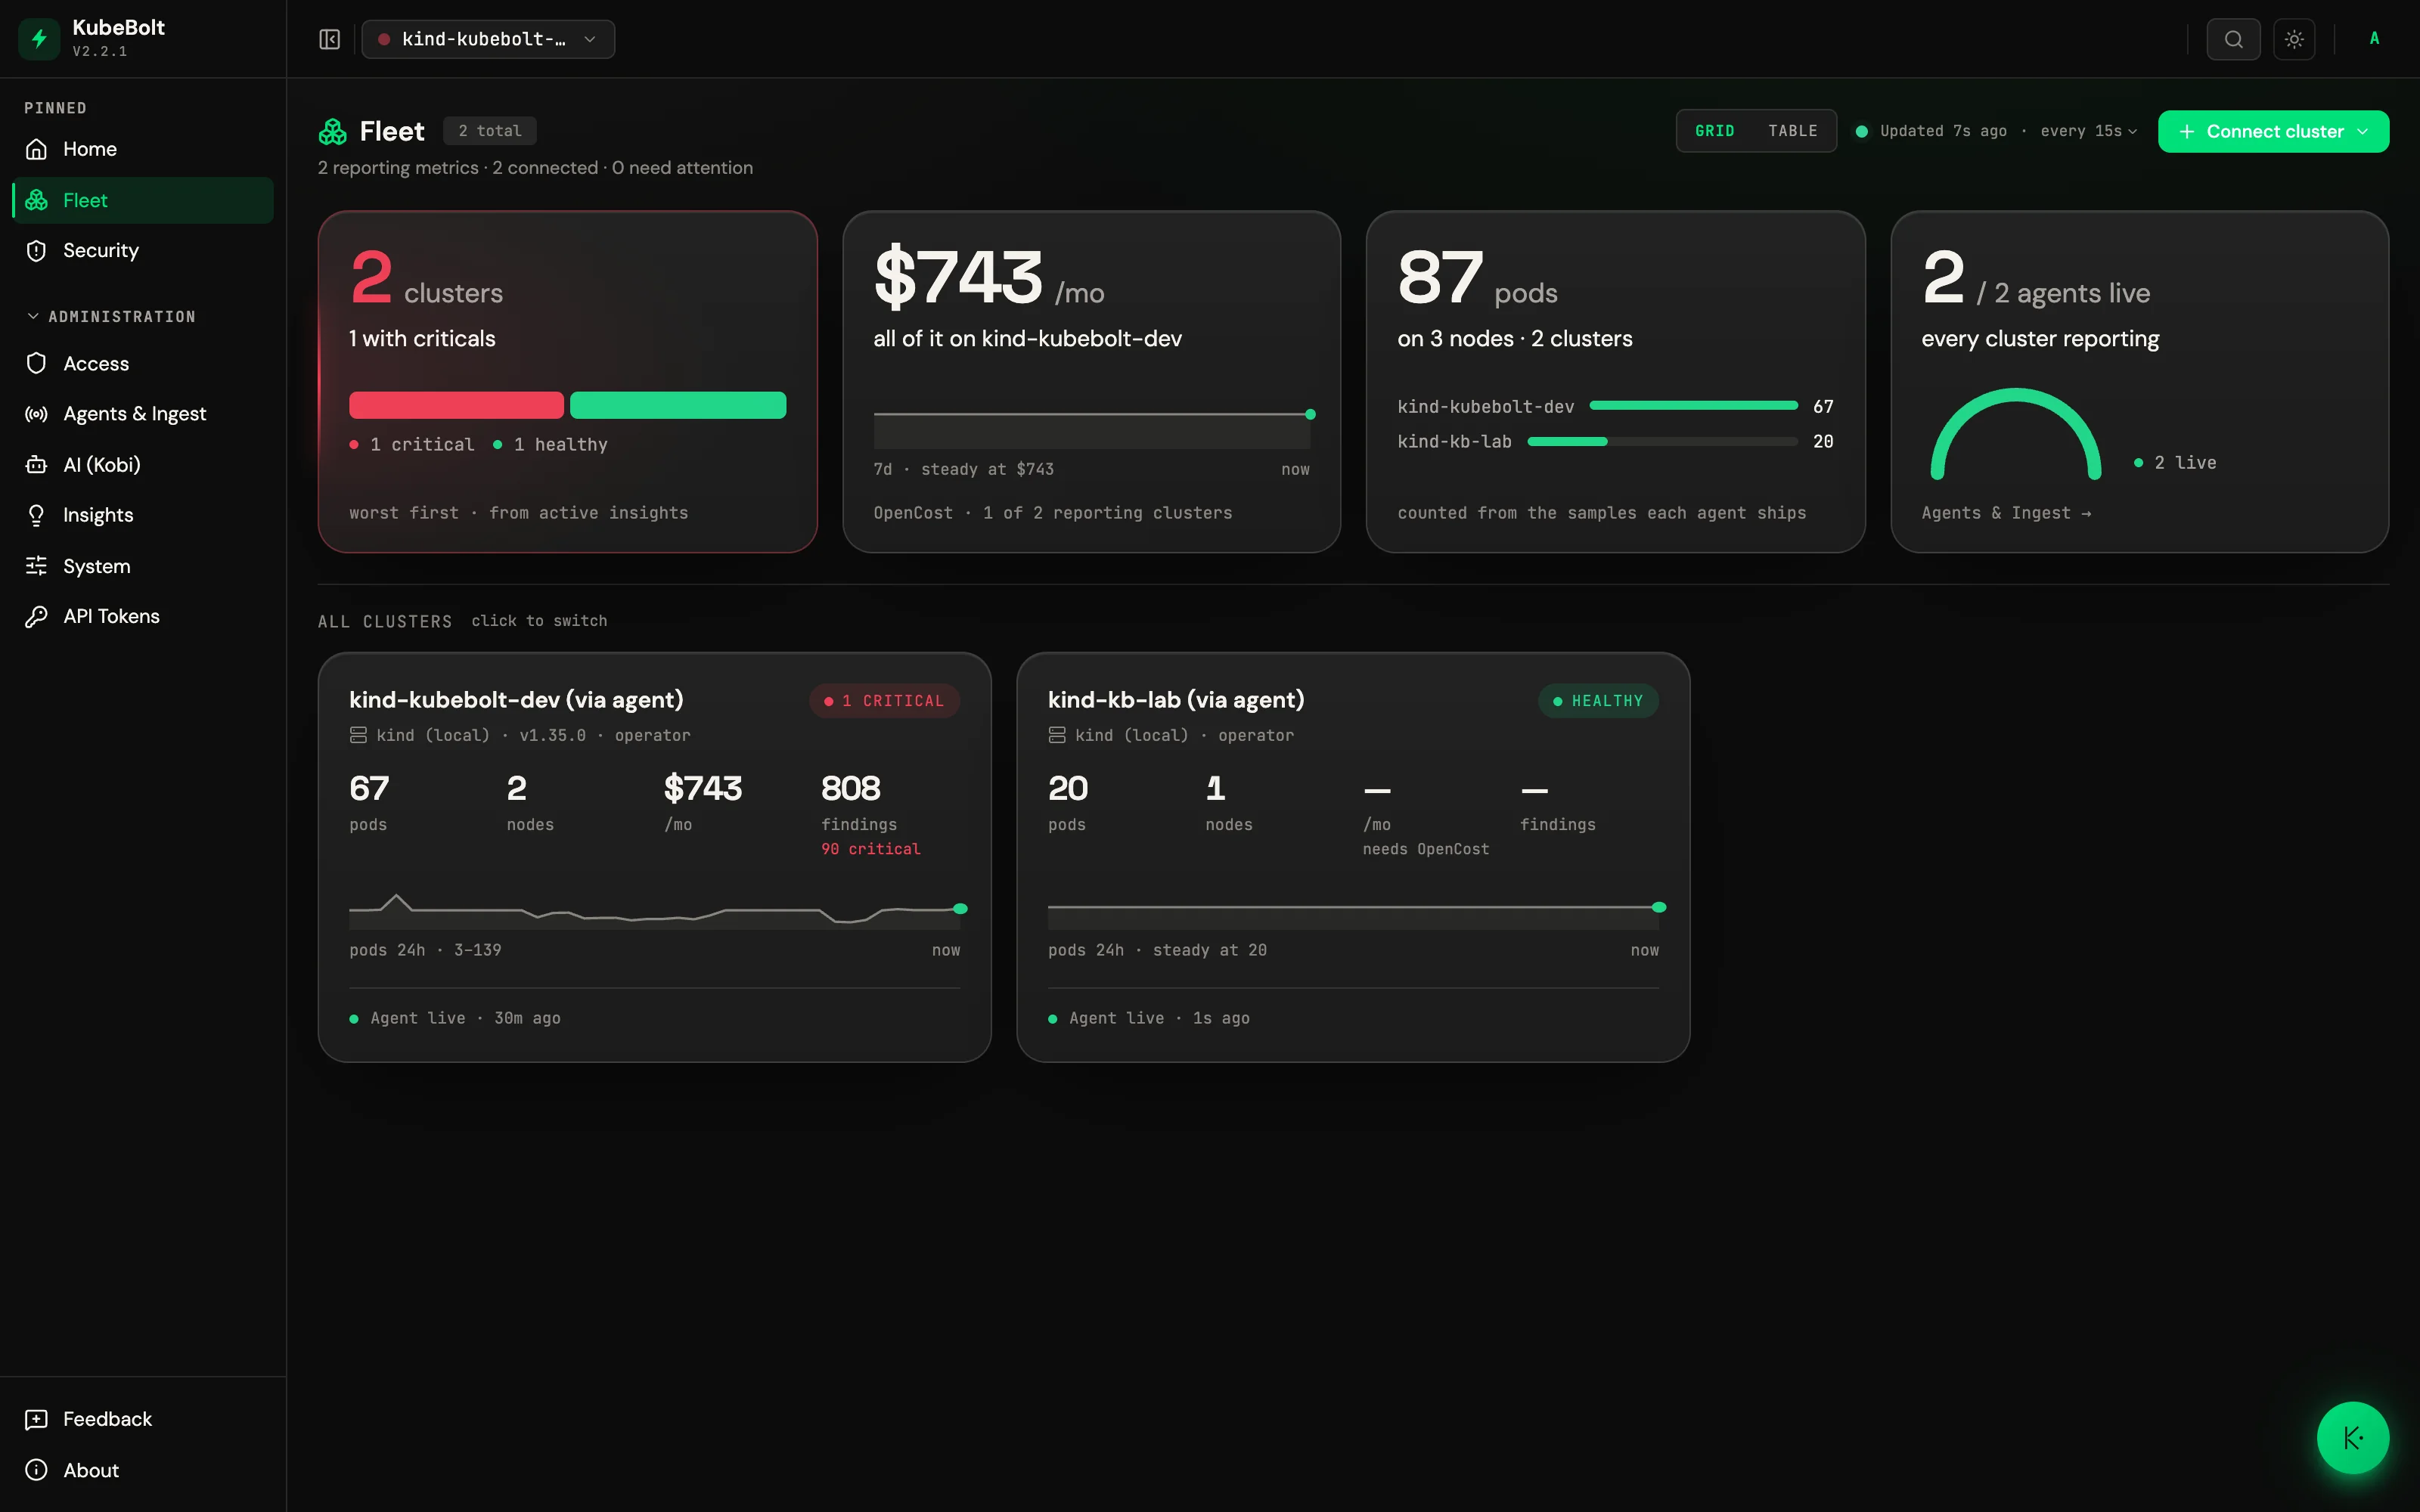
Task: Click the 1 CRITICAL status badge
Action: click(x=884, y=701)
